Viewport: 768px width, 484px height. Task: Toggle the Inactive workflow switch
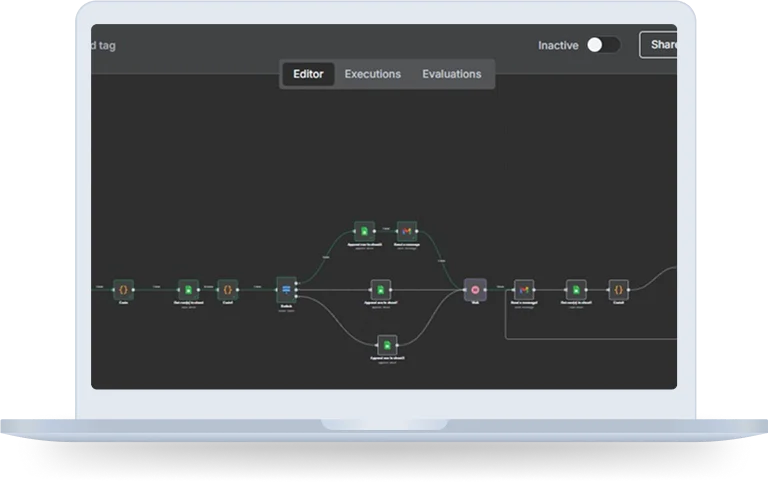pyautogui.click(x=602, y=45)
